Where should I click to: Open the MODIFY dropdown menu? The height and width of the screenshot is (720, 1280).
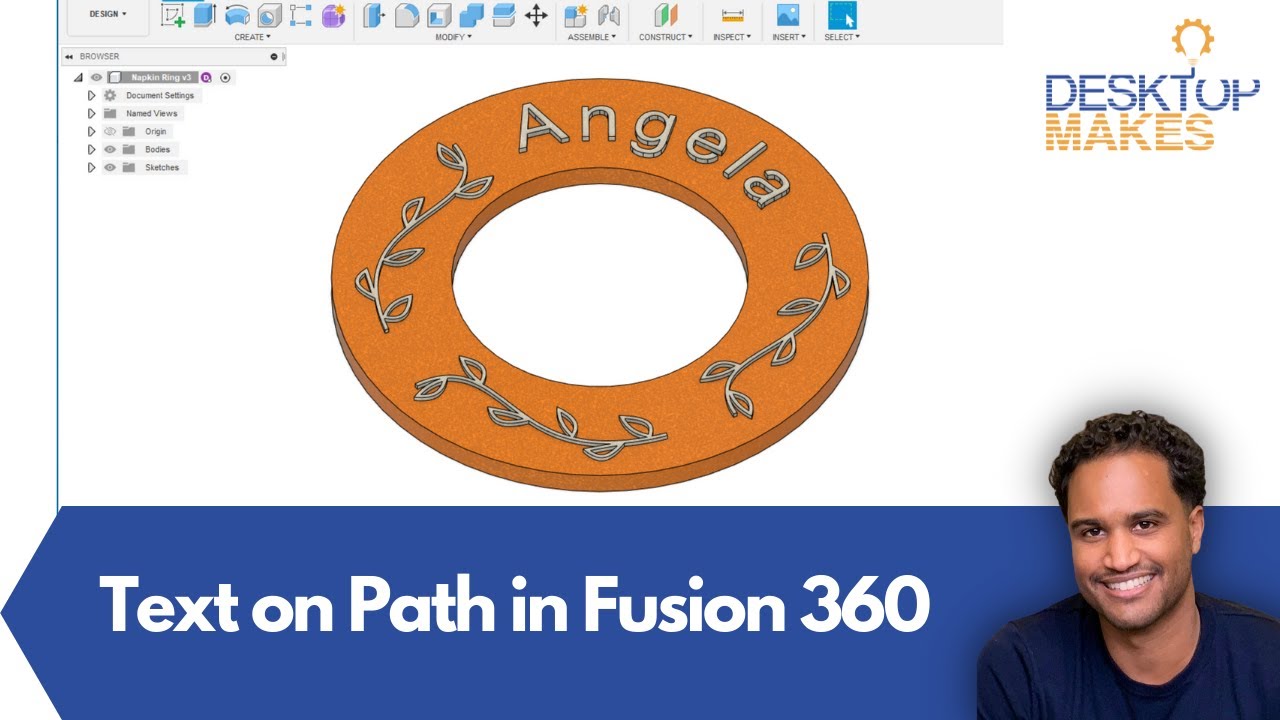[453, 37]
